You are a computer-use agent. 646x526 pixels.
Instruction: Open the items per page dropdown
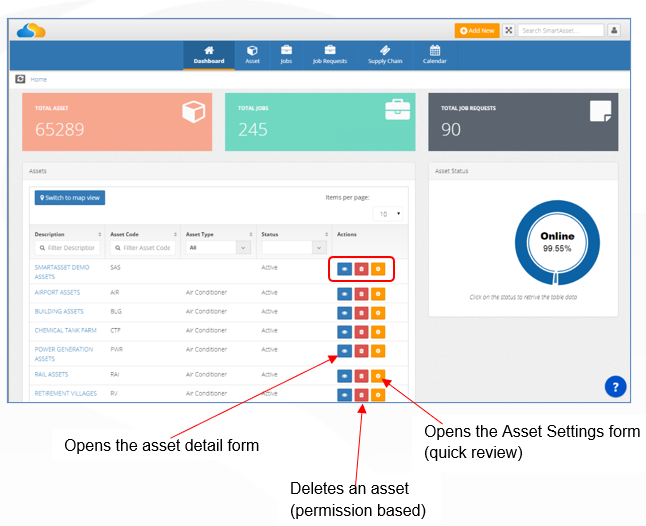pyautogui.click(x=388, y=214)
